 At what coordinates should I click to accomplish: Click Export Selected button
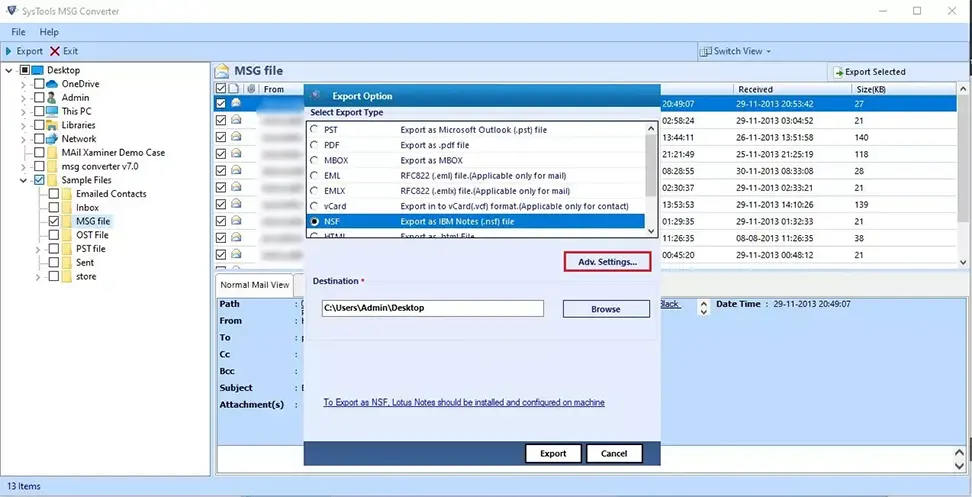869,72
